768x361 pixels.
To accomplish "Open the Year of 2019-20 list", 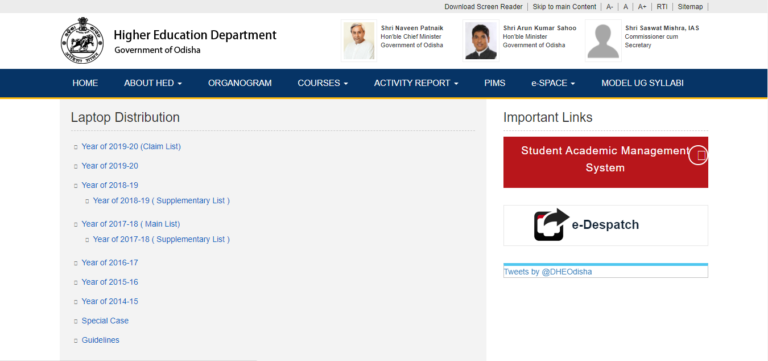I will click(110, 166).
